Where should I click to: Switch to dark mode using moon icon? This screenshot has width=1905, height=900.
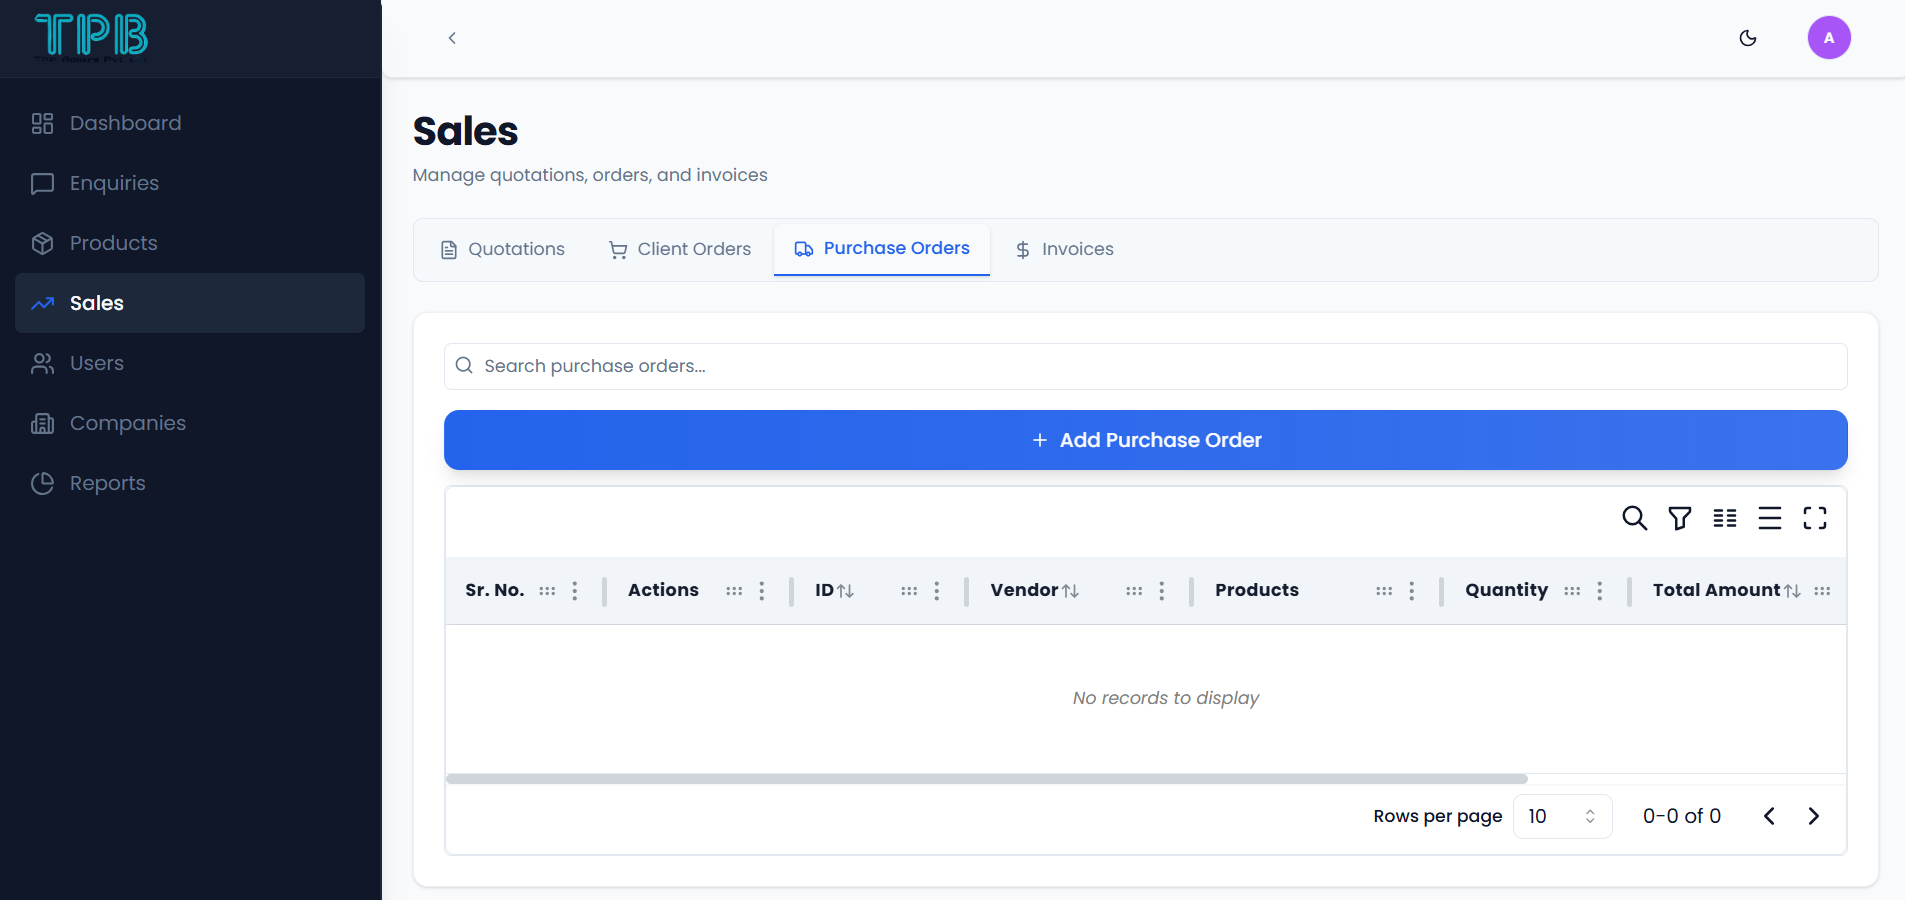(x=1747, y=38)
